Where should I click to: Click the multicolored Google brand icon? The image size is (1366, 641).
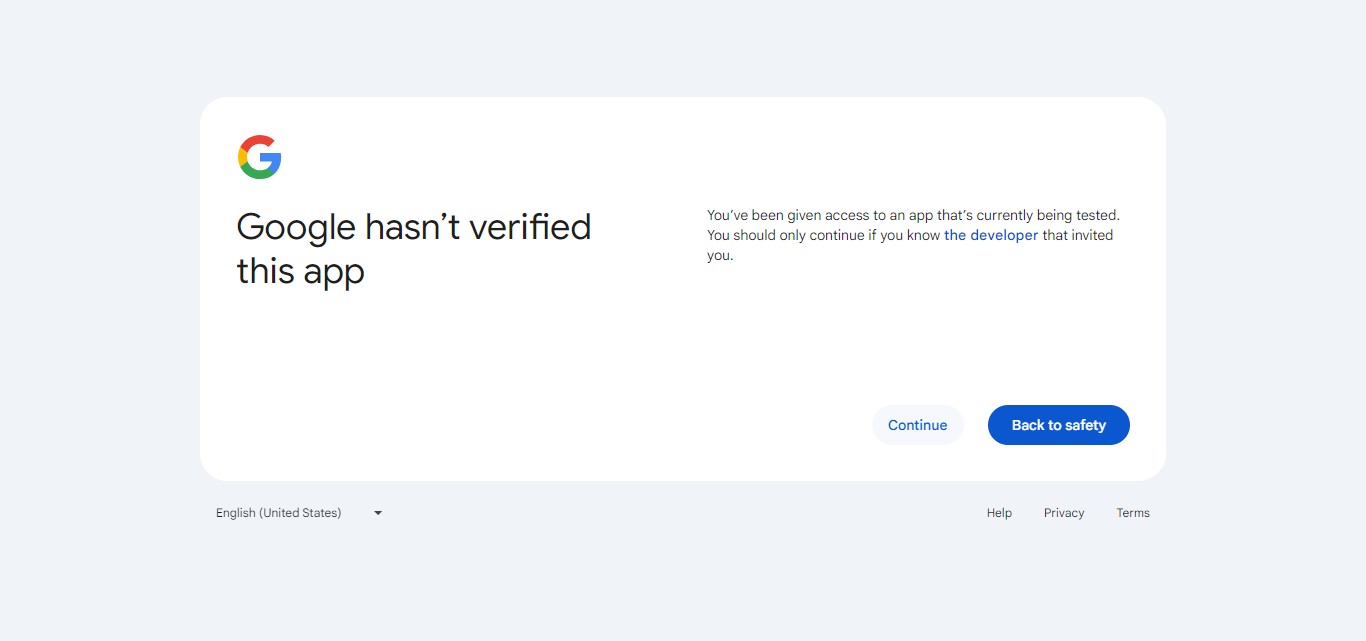(259, 157)
